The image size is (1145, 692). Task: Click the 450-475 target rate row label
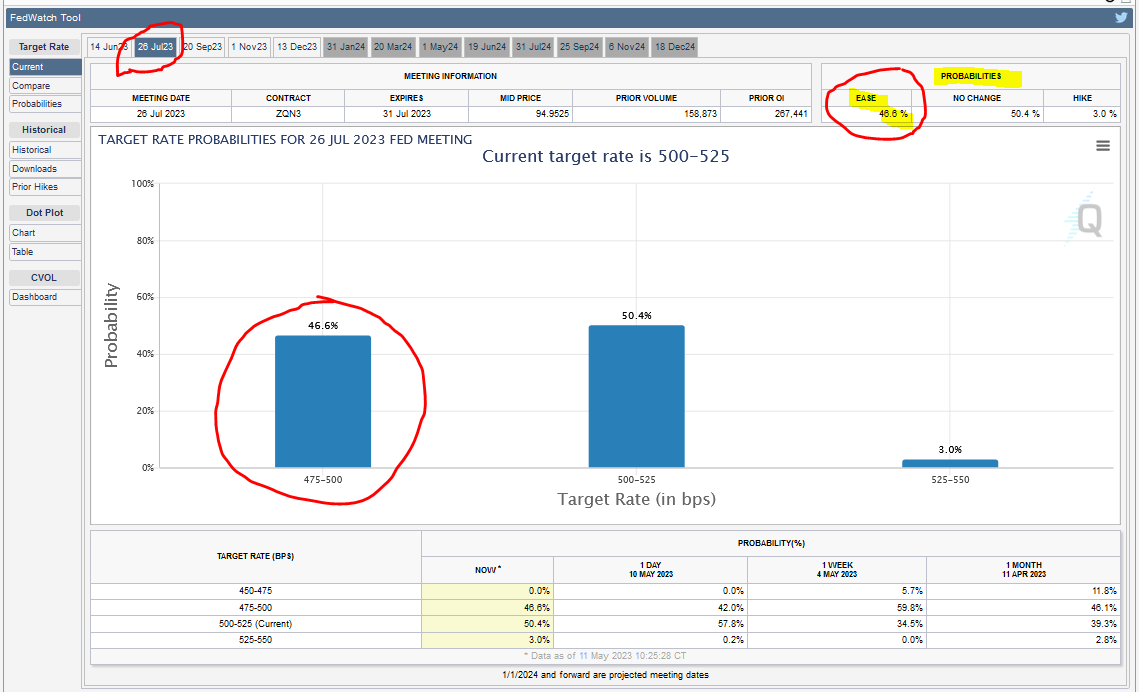[x=256, y=591]
